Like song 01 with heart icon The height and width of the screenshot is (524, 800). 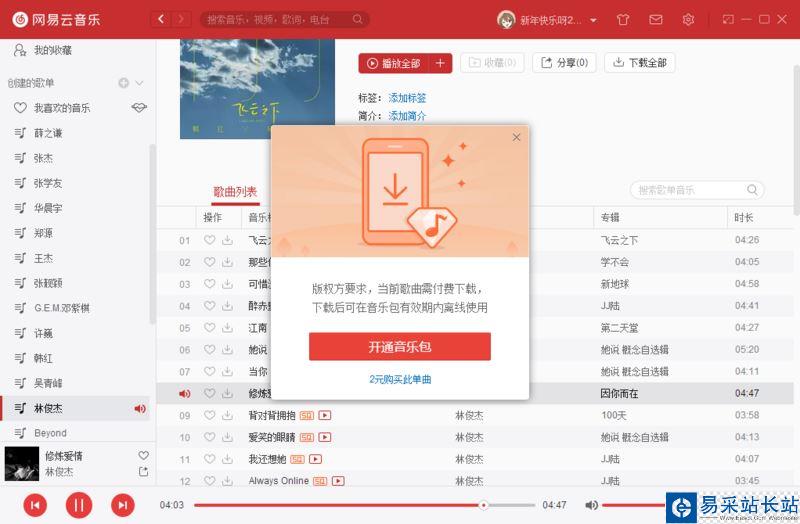coord(210,240)
